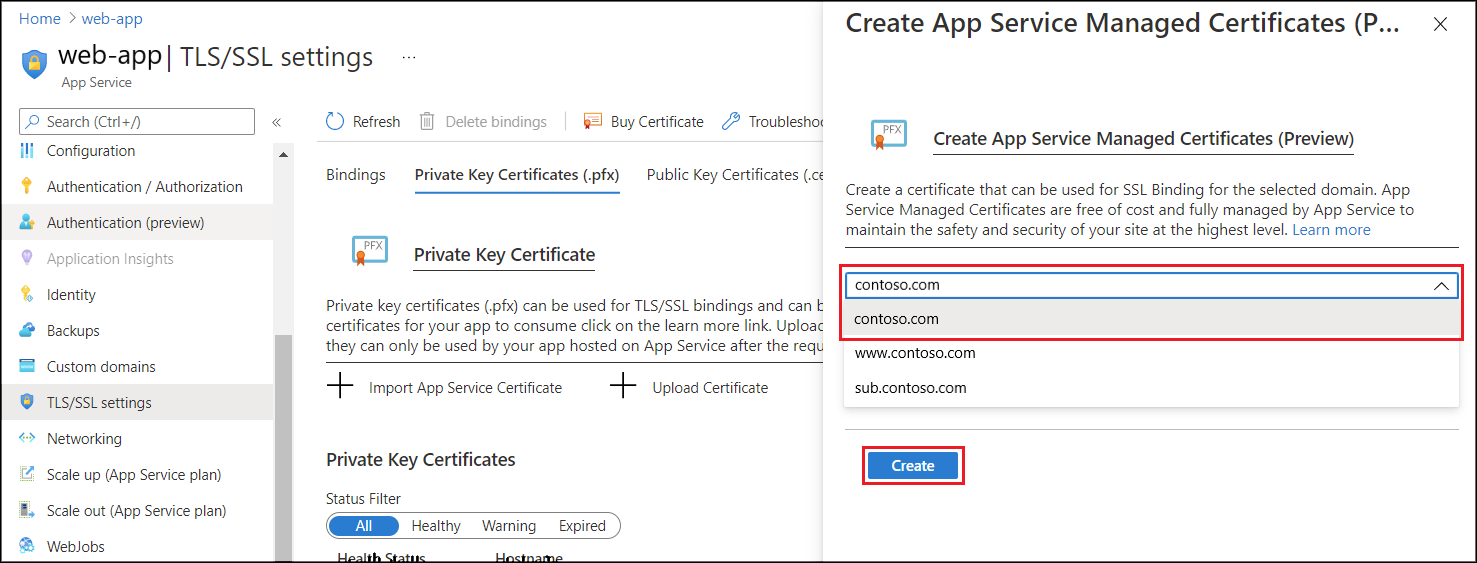Click the Buy Certificate icon

click(592, 121)
